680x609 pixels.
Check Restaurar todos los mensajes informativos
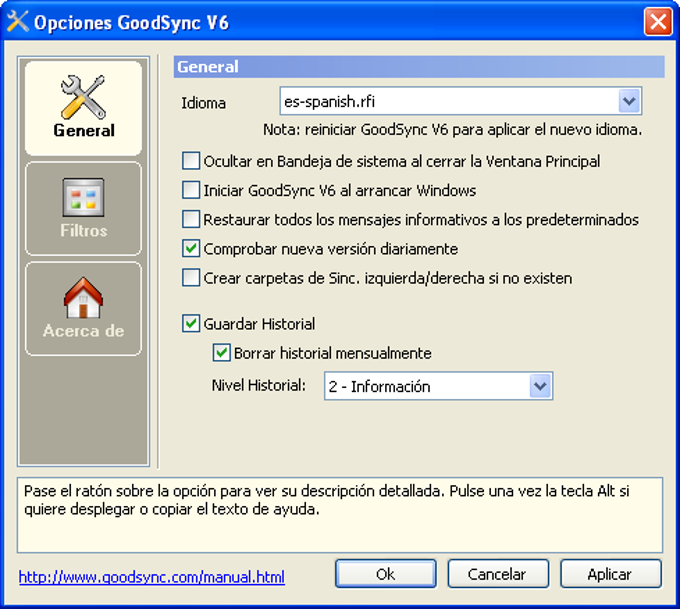(x=191, y=219)
